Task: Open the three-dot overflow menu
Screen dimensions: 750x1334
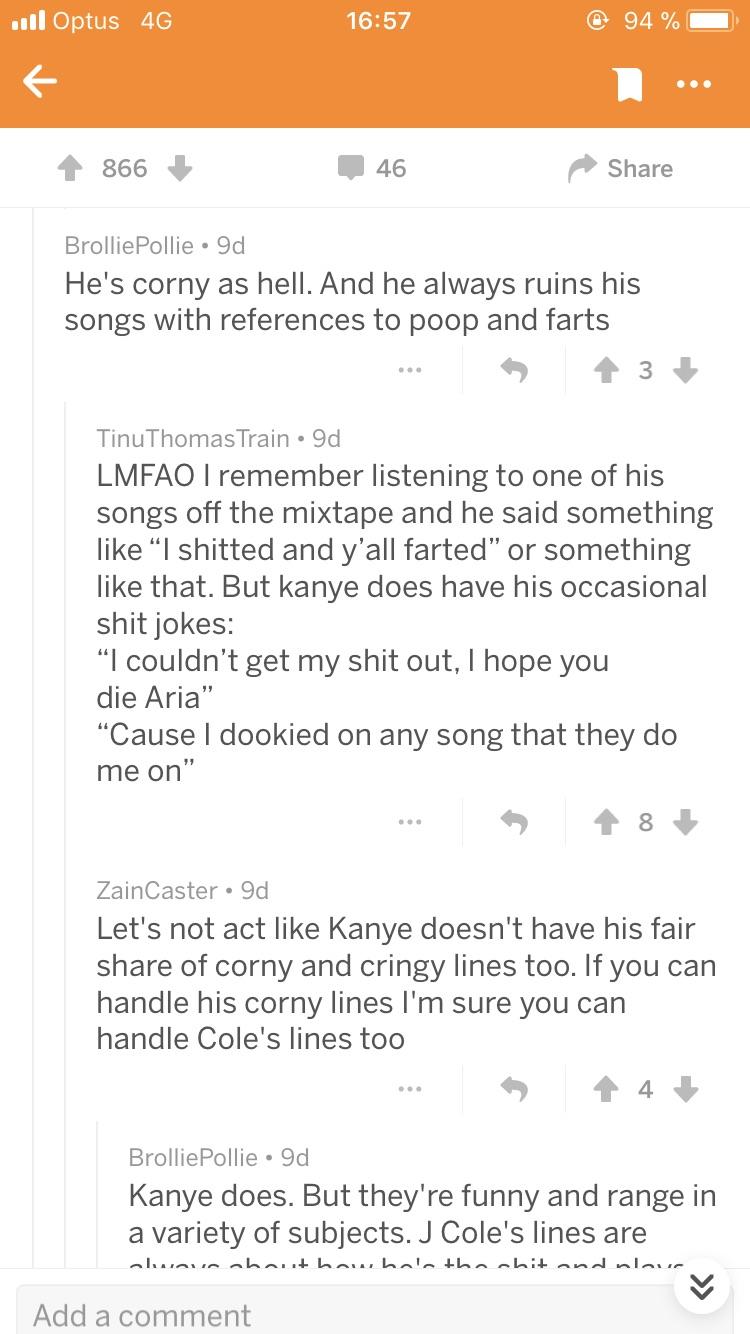Action: click(x=694, y=84)
